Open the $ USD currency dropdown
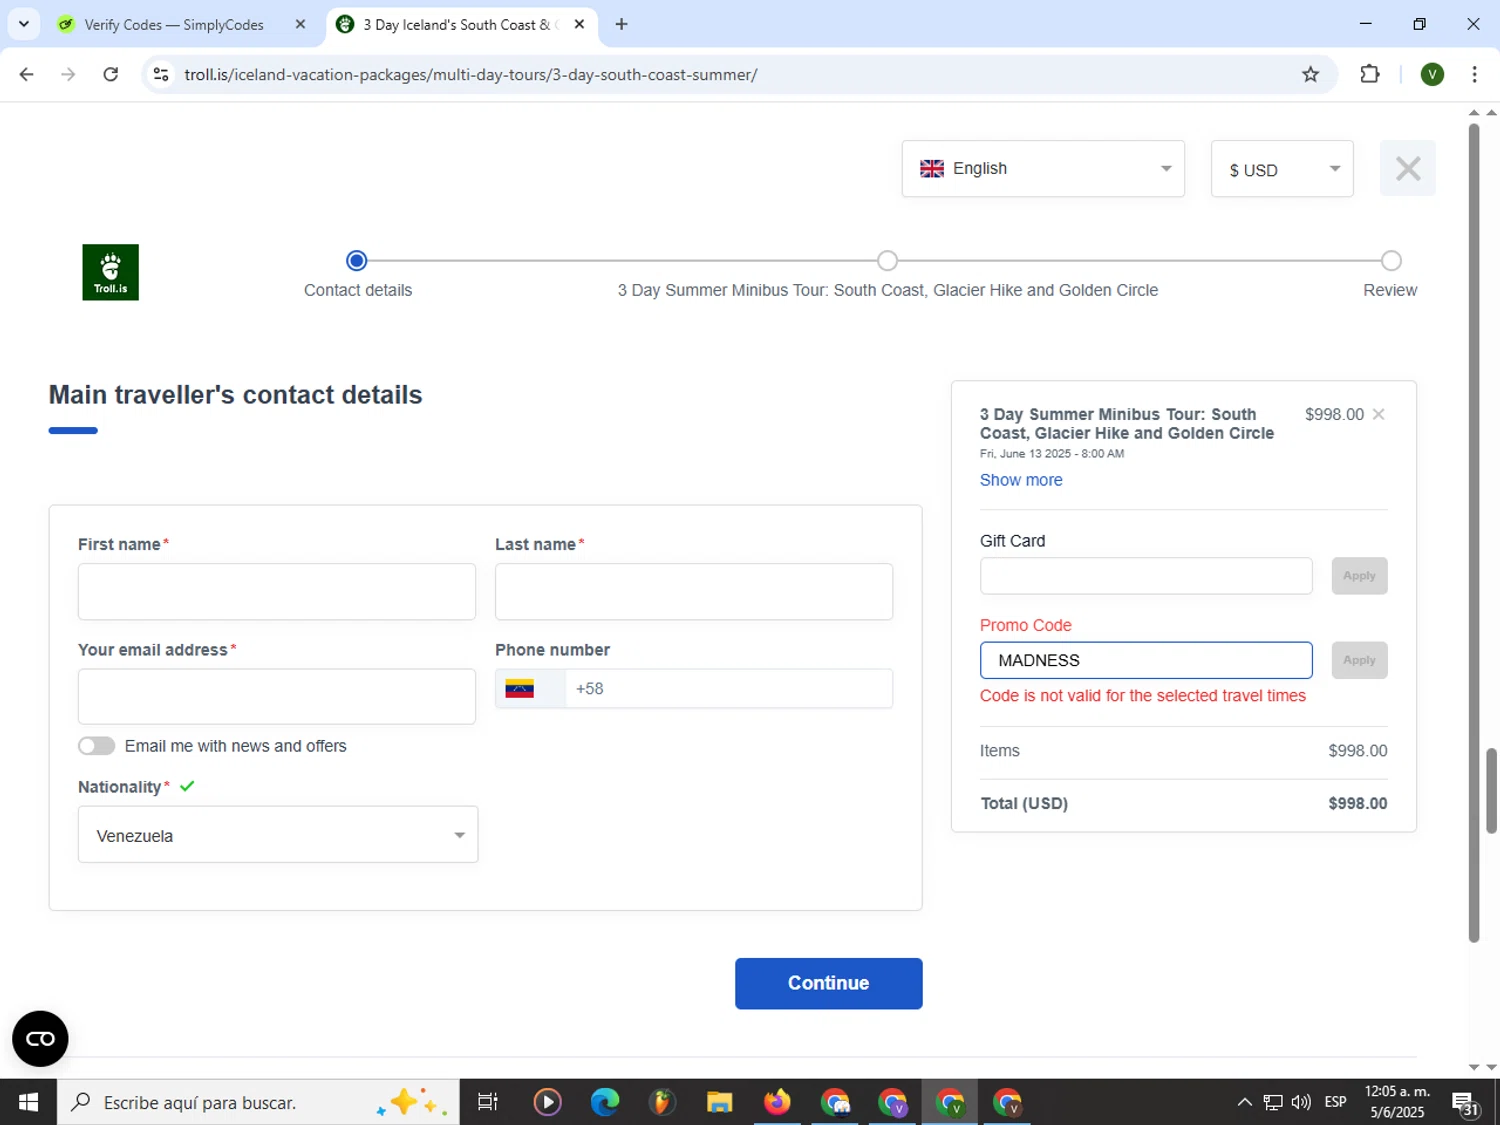Image resolution: width=1500 pixels, height=1125 pixels. [1282, 169]
